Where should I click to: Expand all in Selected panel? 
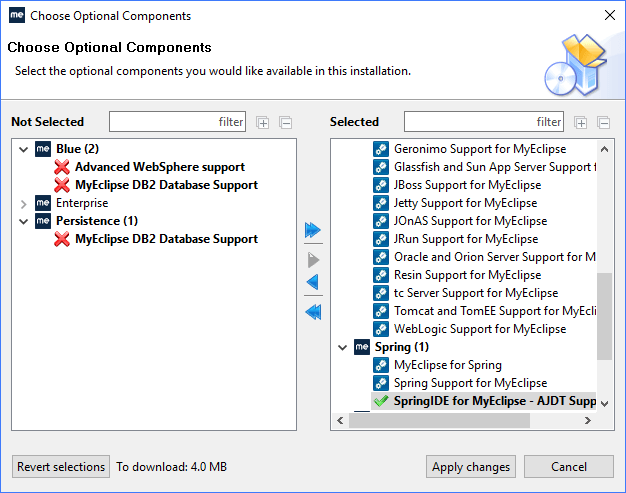pos(581,123)
